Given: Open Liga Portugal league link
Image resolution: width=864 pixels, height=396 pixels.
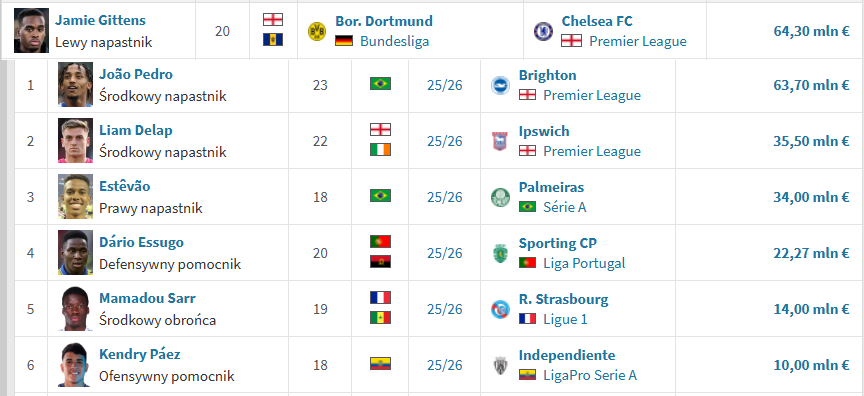Looking at the screenshot, I should 584,263.
